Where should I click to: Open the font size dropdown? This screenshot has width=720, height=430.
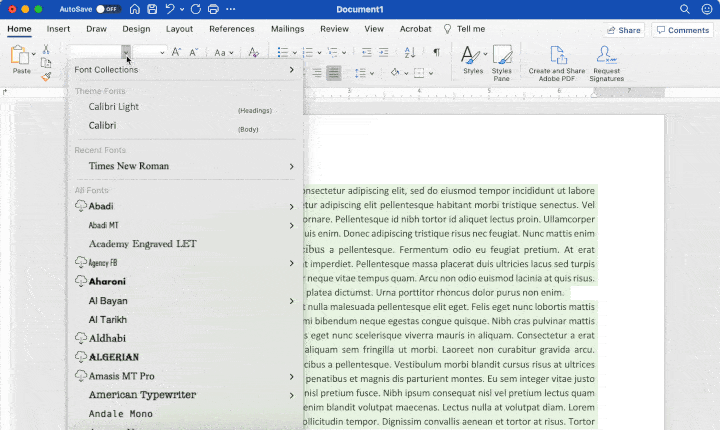(162, 53)
